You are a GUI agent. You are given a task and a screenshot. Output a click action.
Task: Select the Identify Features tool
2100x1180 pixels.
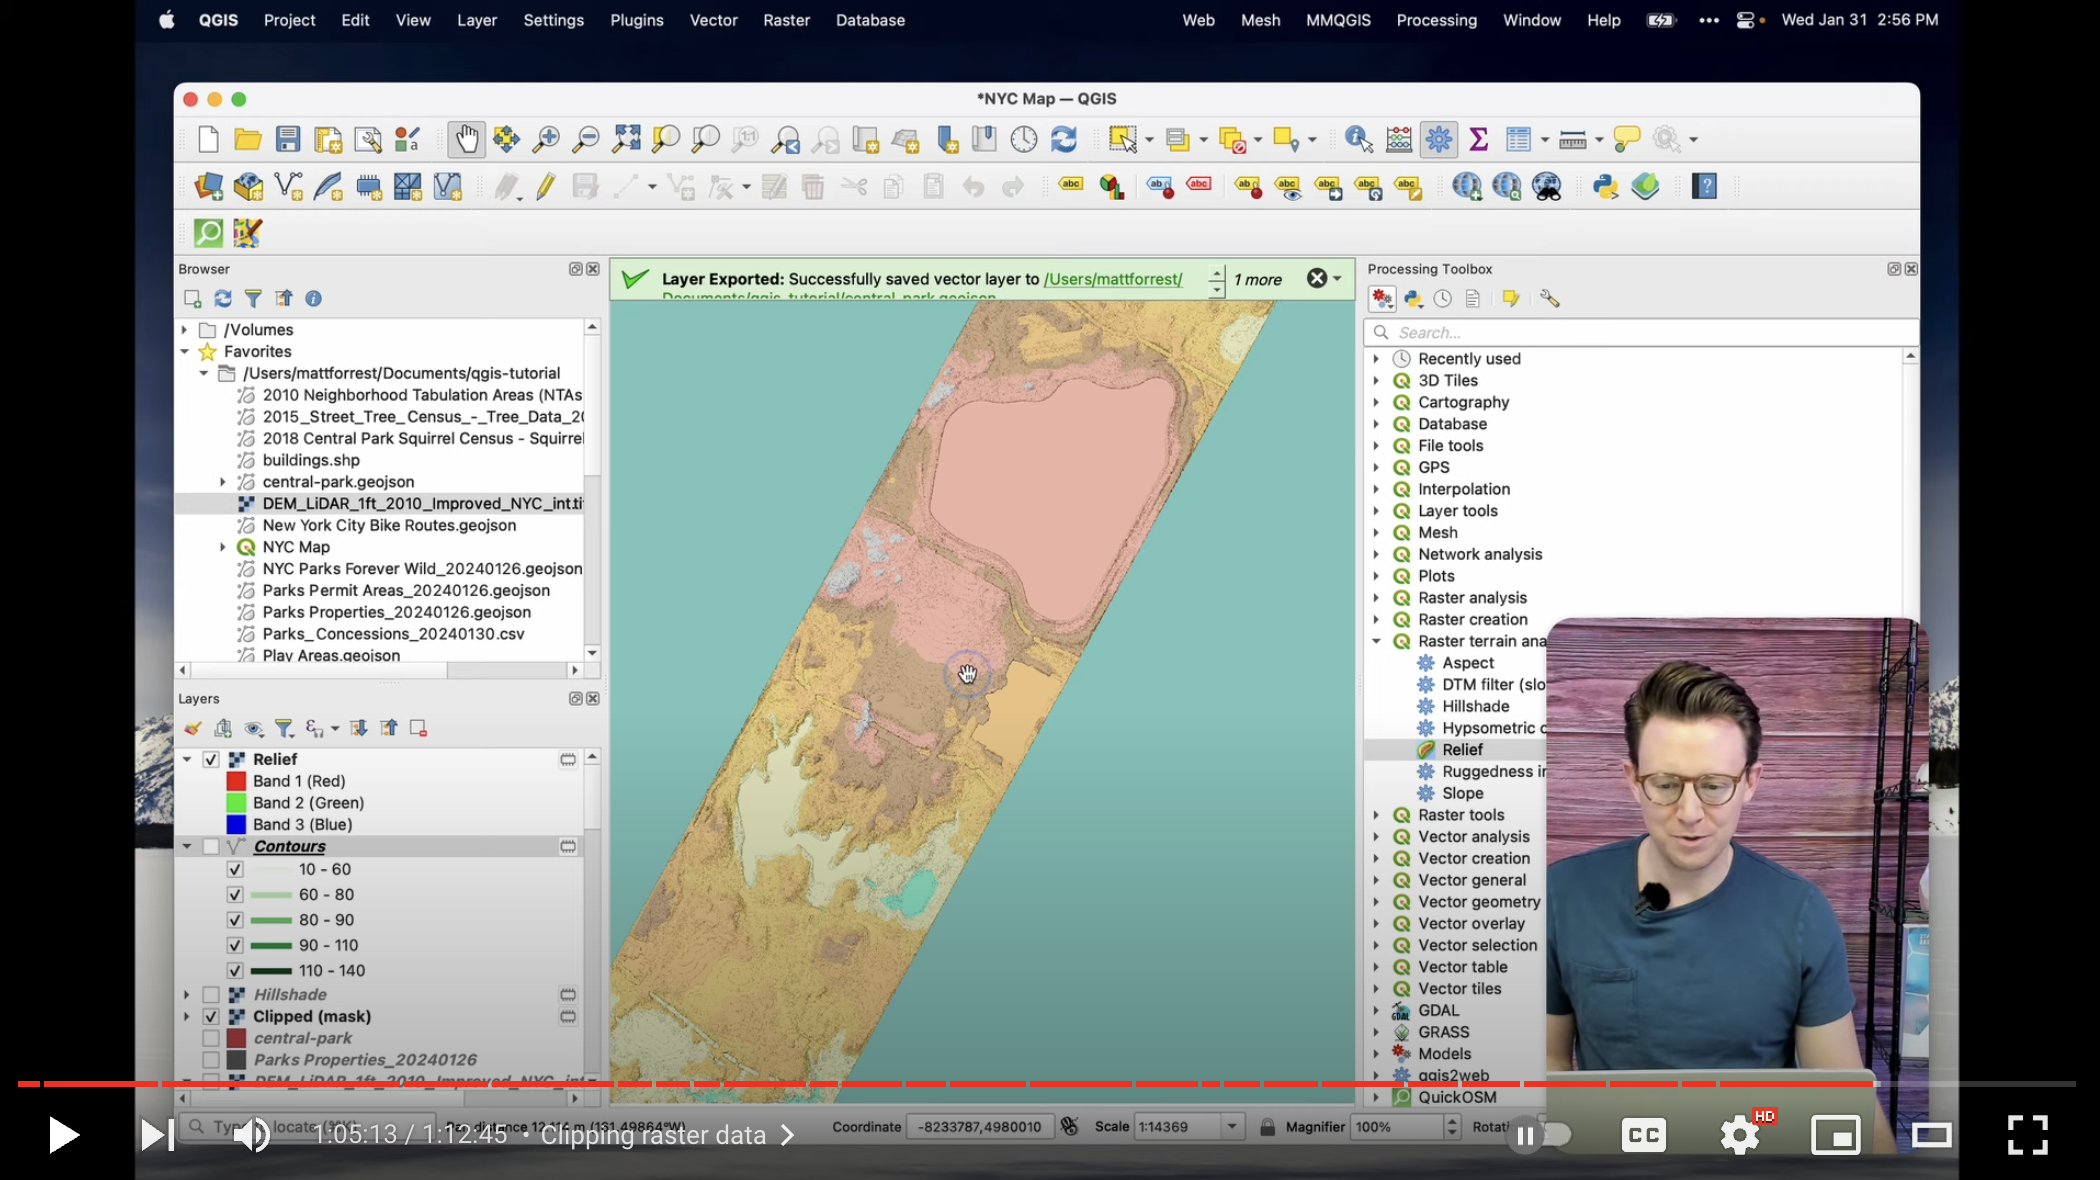pos(1358,139)
